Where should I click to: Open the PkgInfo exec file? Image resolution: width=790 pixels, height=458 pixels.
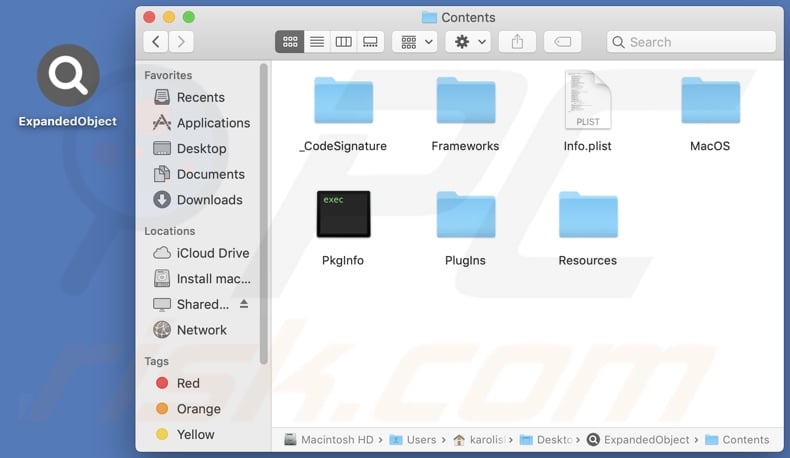(x=343, y=214)
